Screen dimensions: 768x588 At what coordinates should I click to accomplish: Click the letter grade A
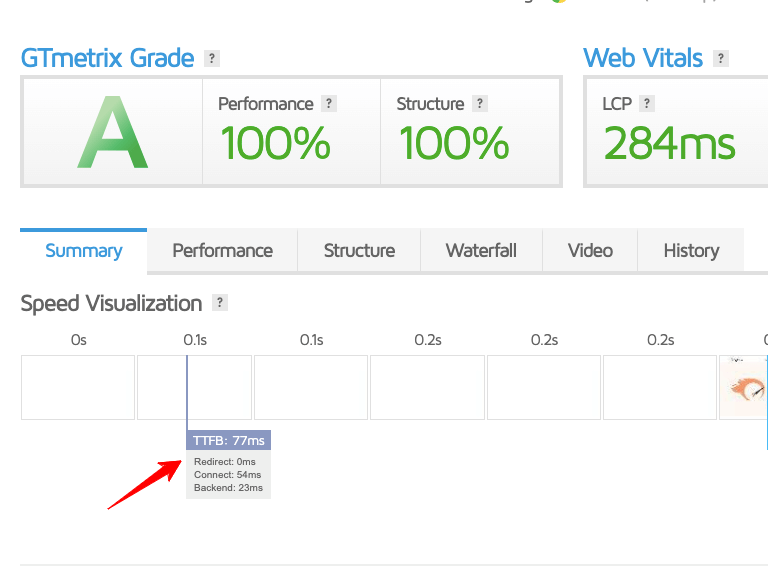coord(113,132)
